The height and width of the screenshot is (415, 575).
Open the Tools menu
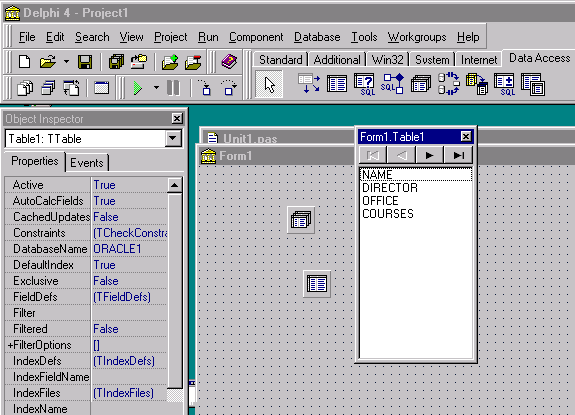coord(364,37)
